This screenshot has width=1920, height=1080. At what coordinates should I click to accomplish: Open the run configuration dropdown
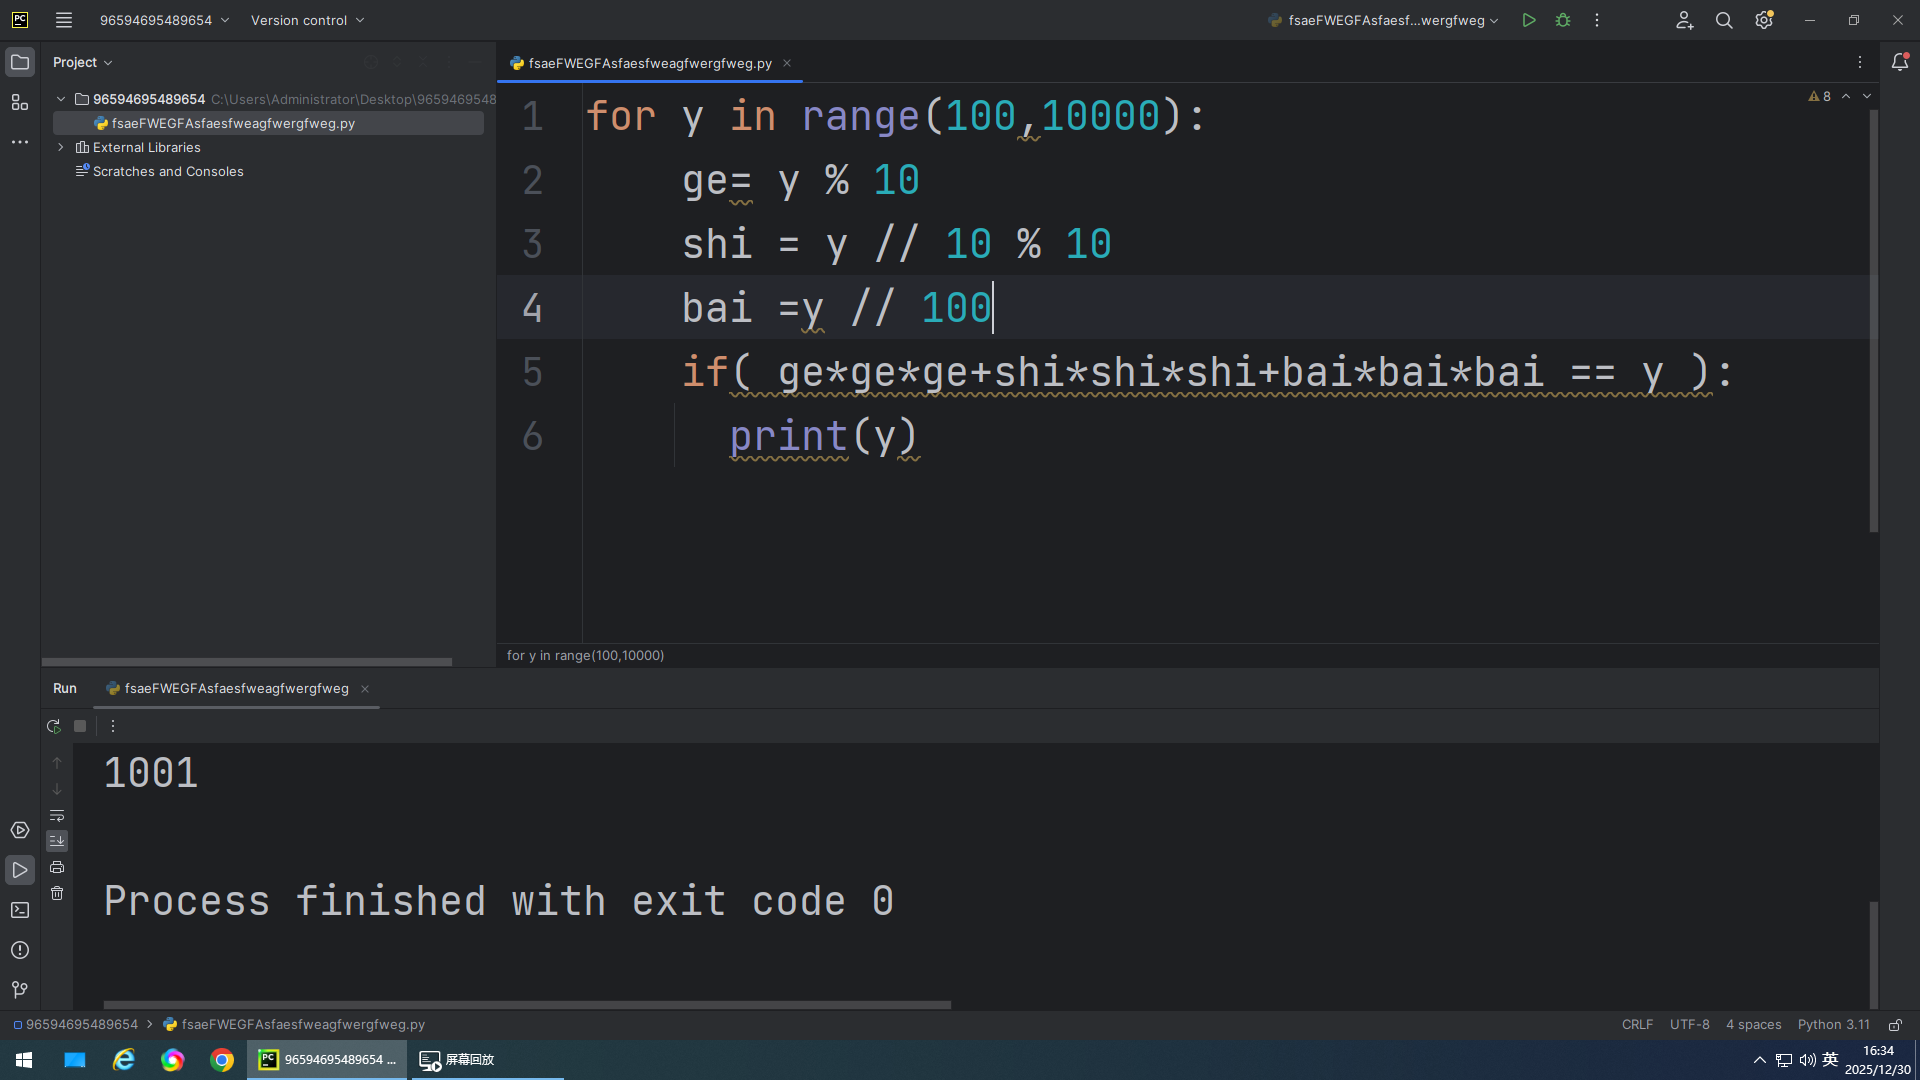point(1385,20)
